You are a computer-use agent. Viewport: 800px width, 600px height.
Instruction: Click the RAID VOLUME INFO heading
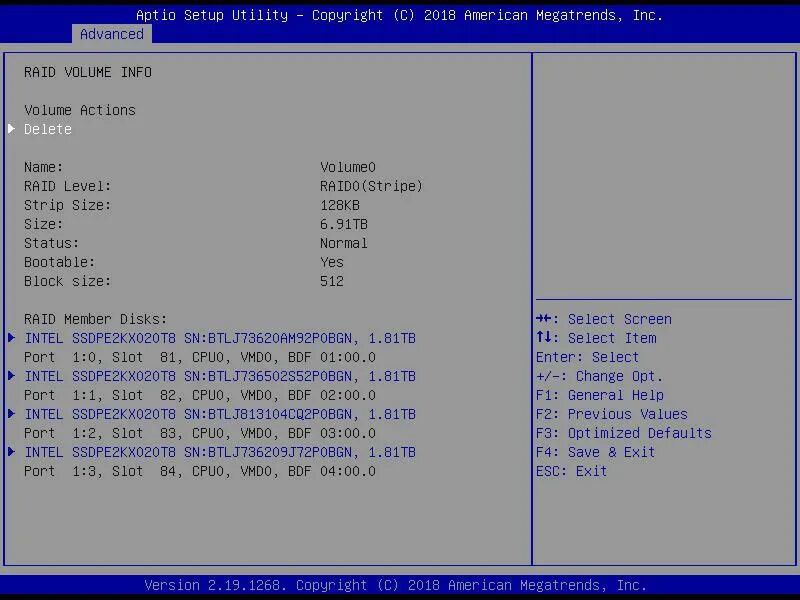pyautogui.click(x=88, y=72)
